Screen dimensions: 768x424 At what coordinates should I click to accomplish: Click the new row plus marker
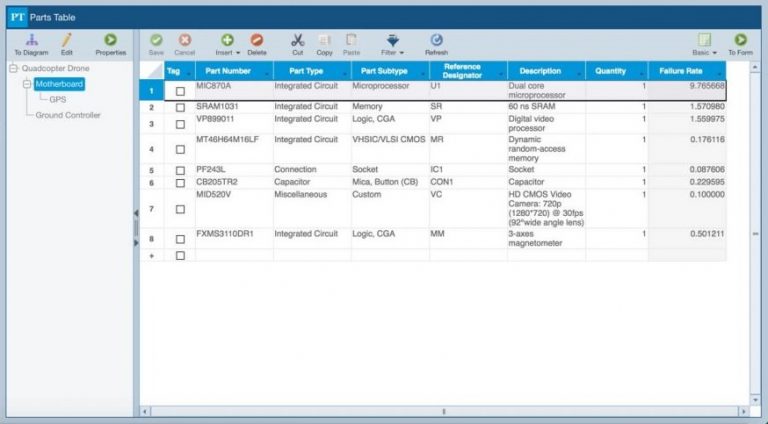point(151,256)
